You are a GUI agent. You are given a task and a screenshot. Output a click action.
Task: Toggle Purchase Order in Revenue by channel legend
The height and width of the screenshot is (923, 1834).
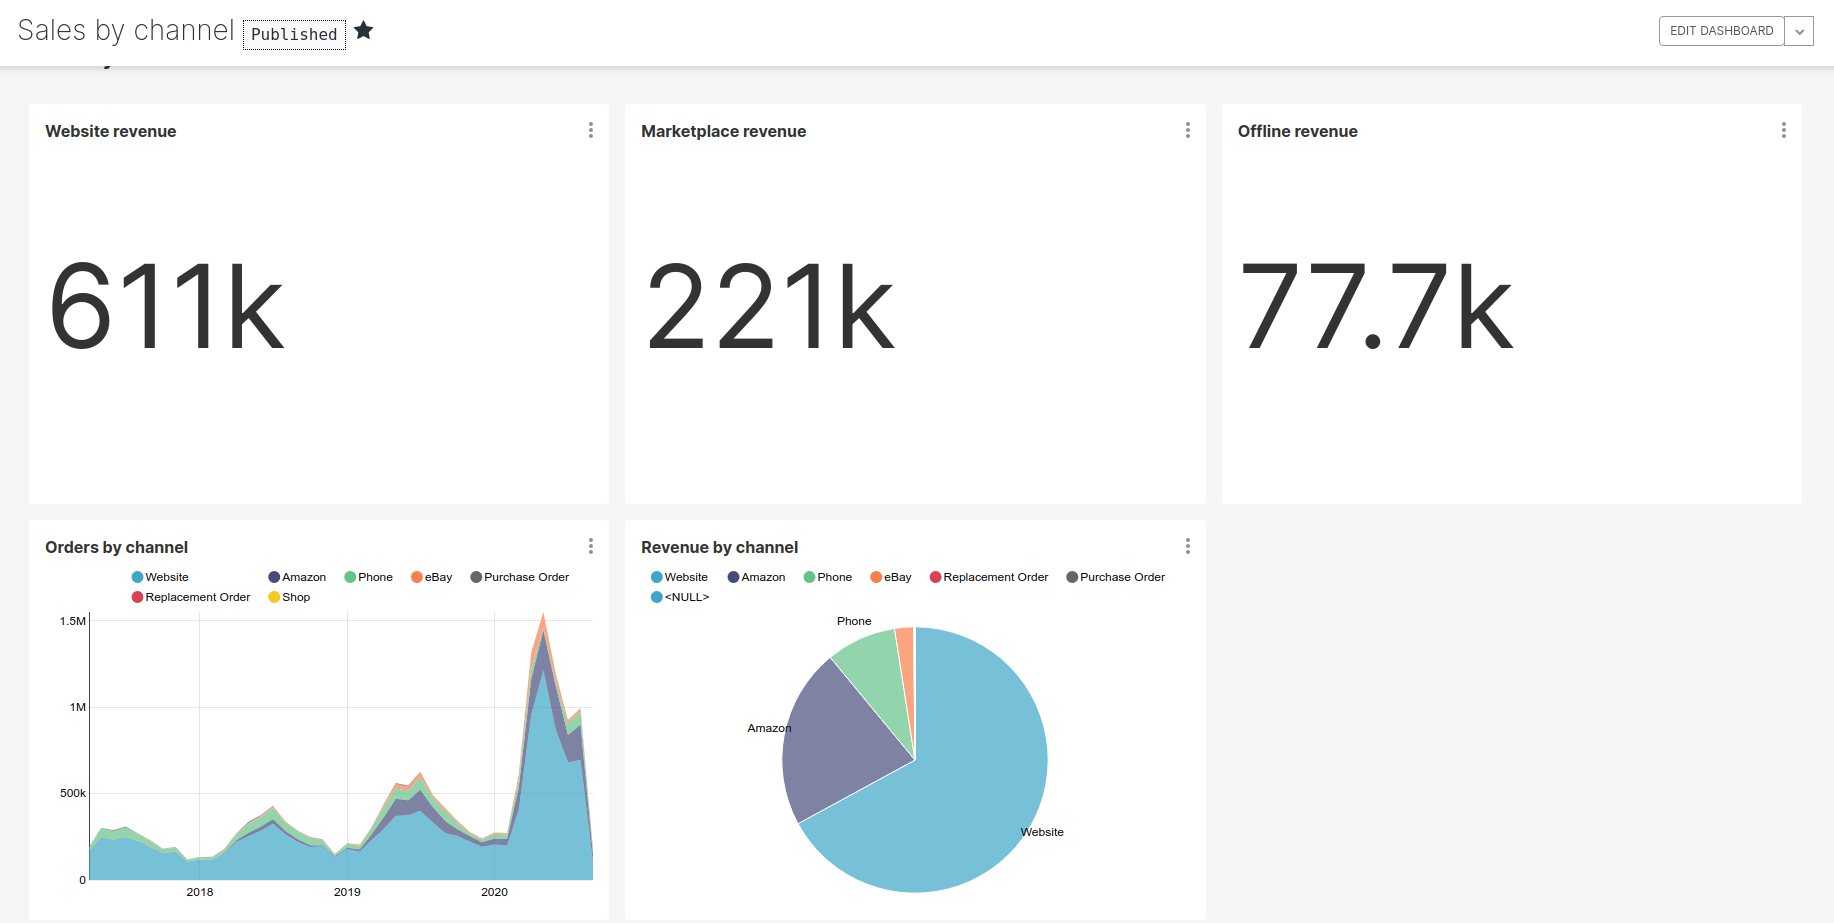point(1116,577)
